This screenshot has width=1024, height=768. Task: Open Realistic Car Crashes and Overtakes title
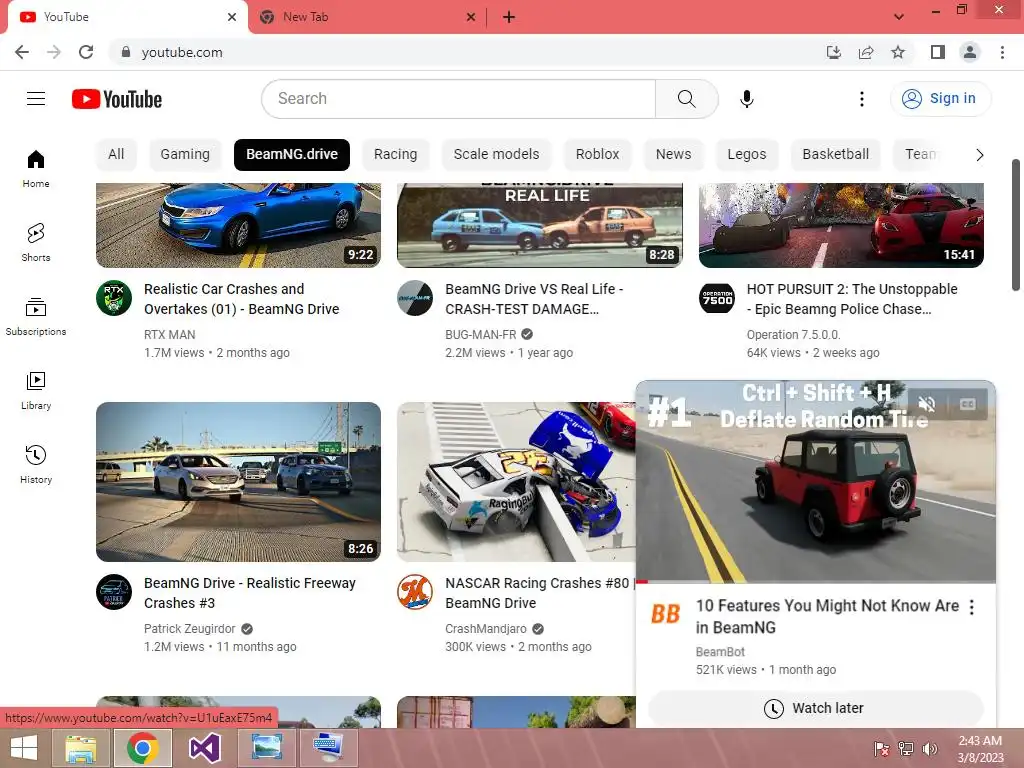pyautogui.click(x=242, y=299)
